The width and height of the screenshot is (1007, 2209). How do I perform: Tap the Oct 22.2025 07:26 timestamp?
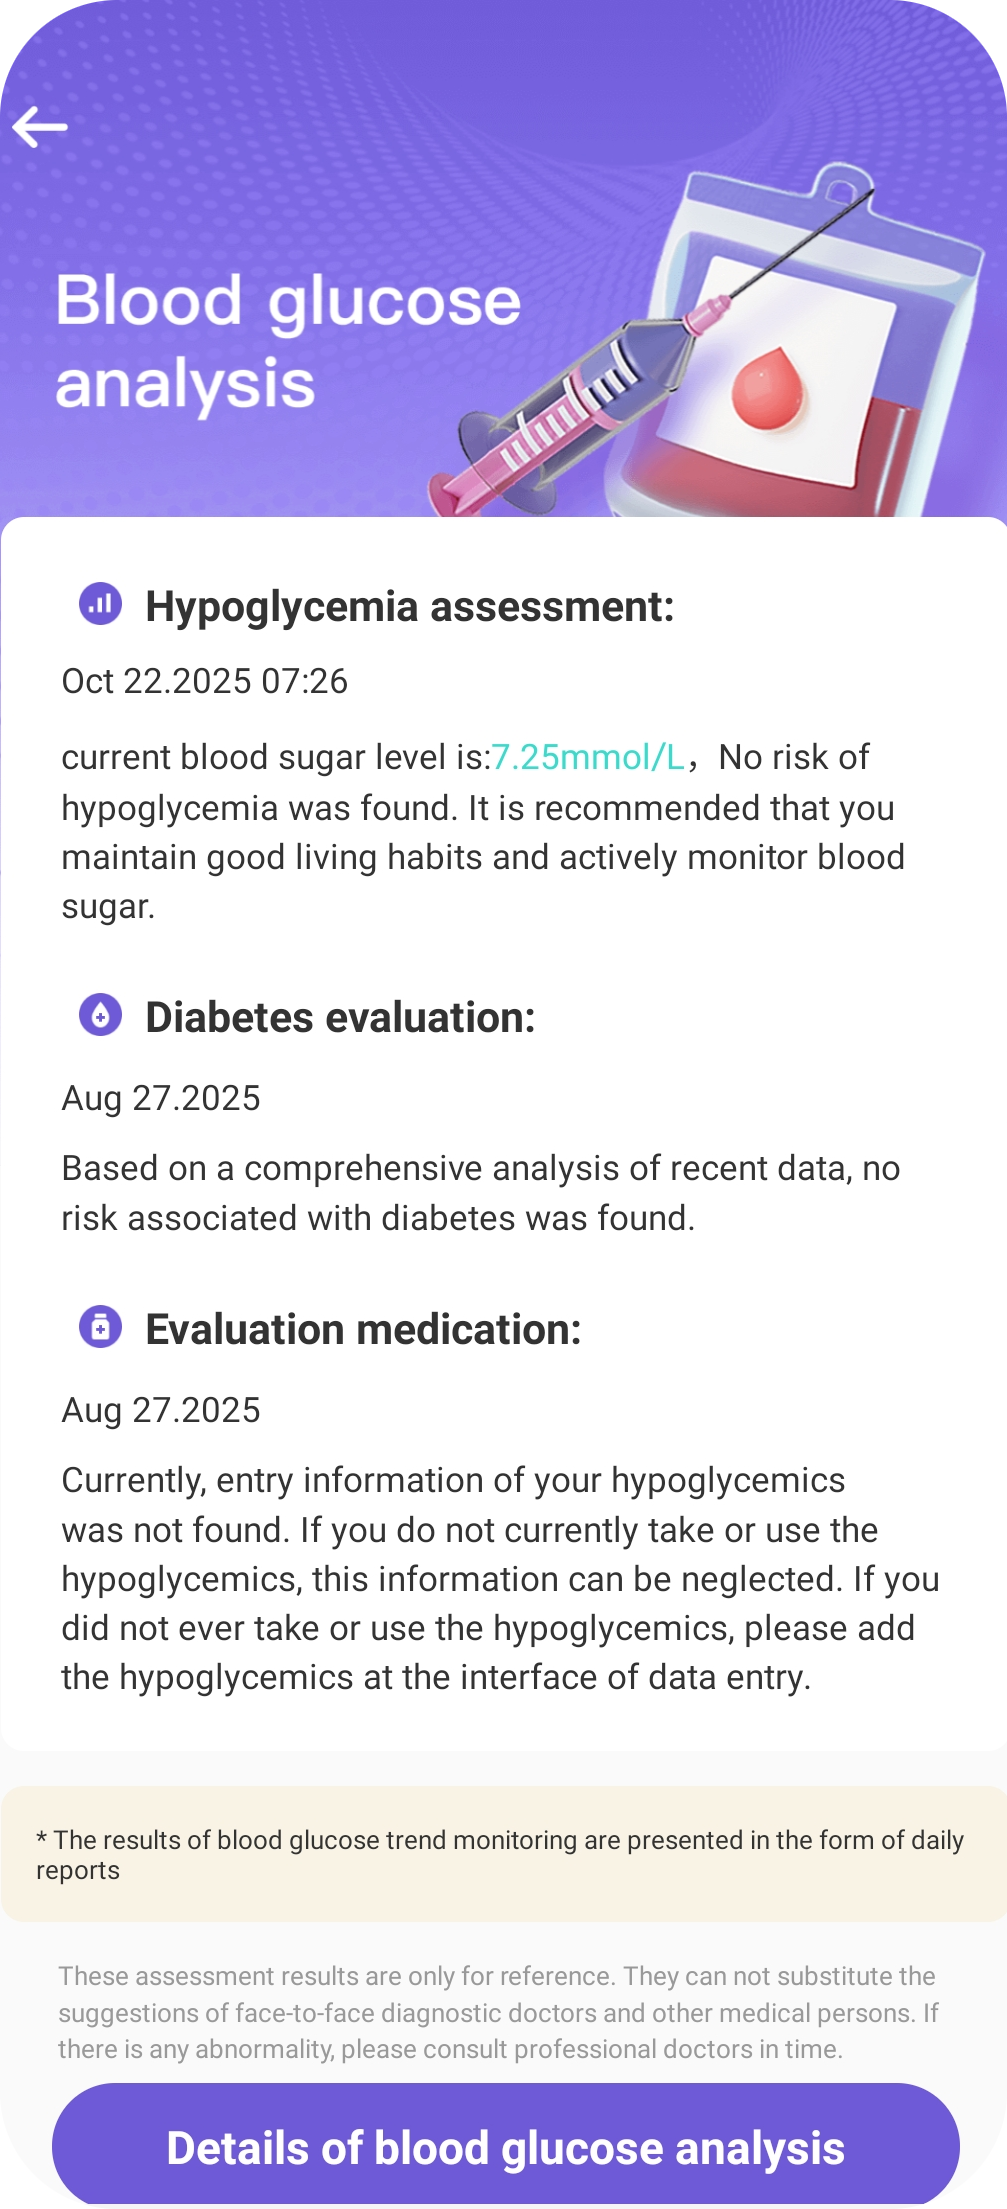(x=205, y=681)
